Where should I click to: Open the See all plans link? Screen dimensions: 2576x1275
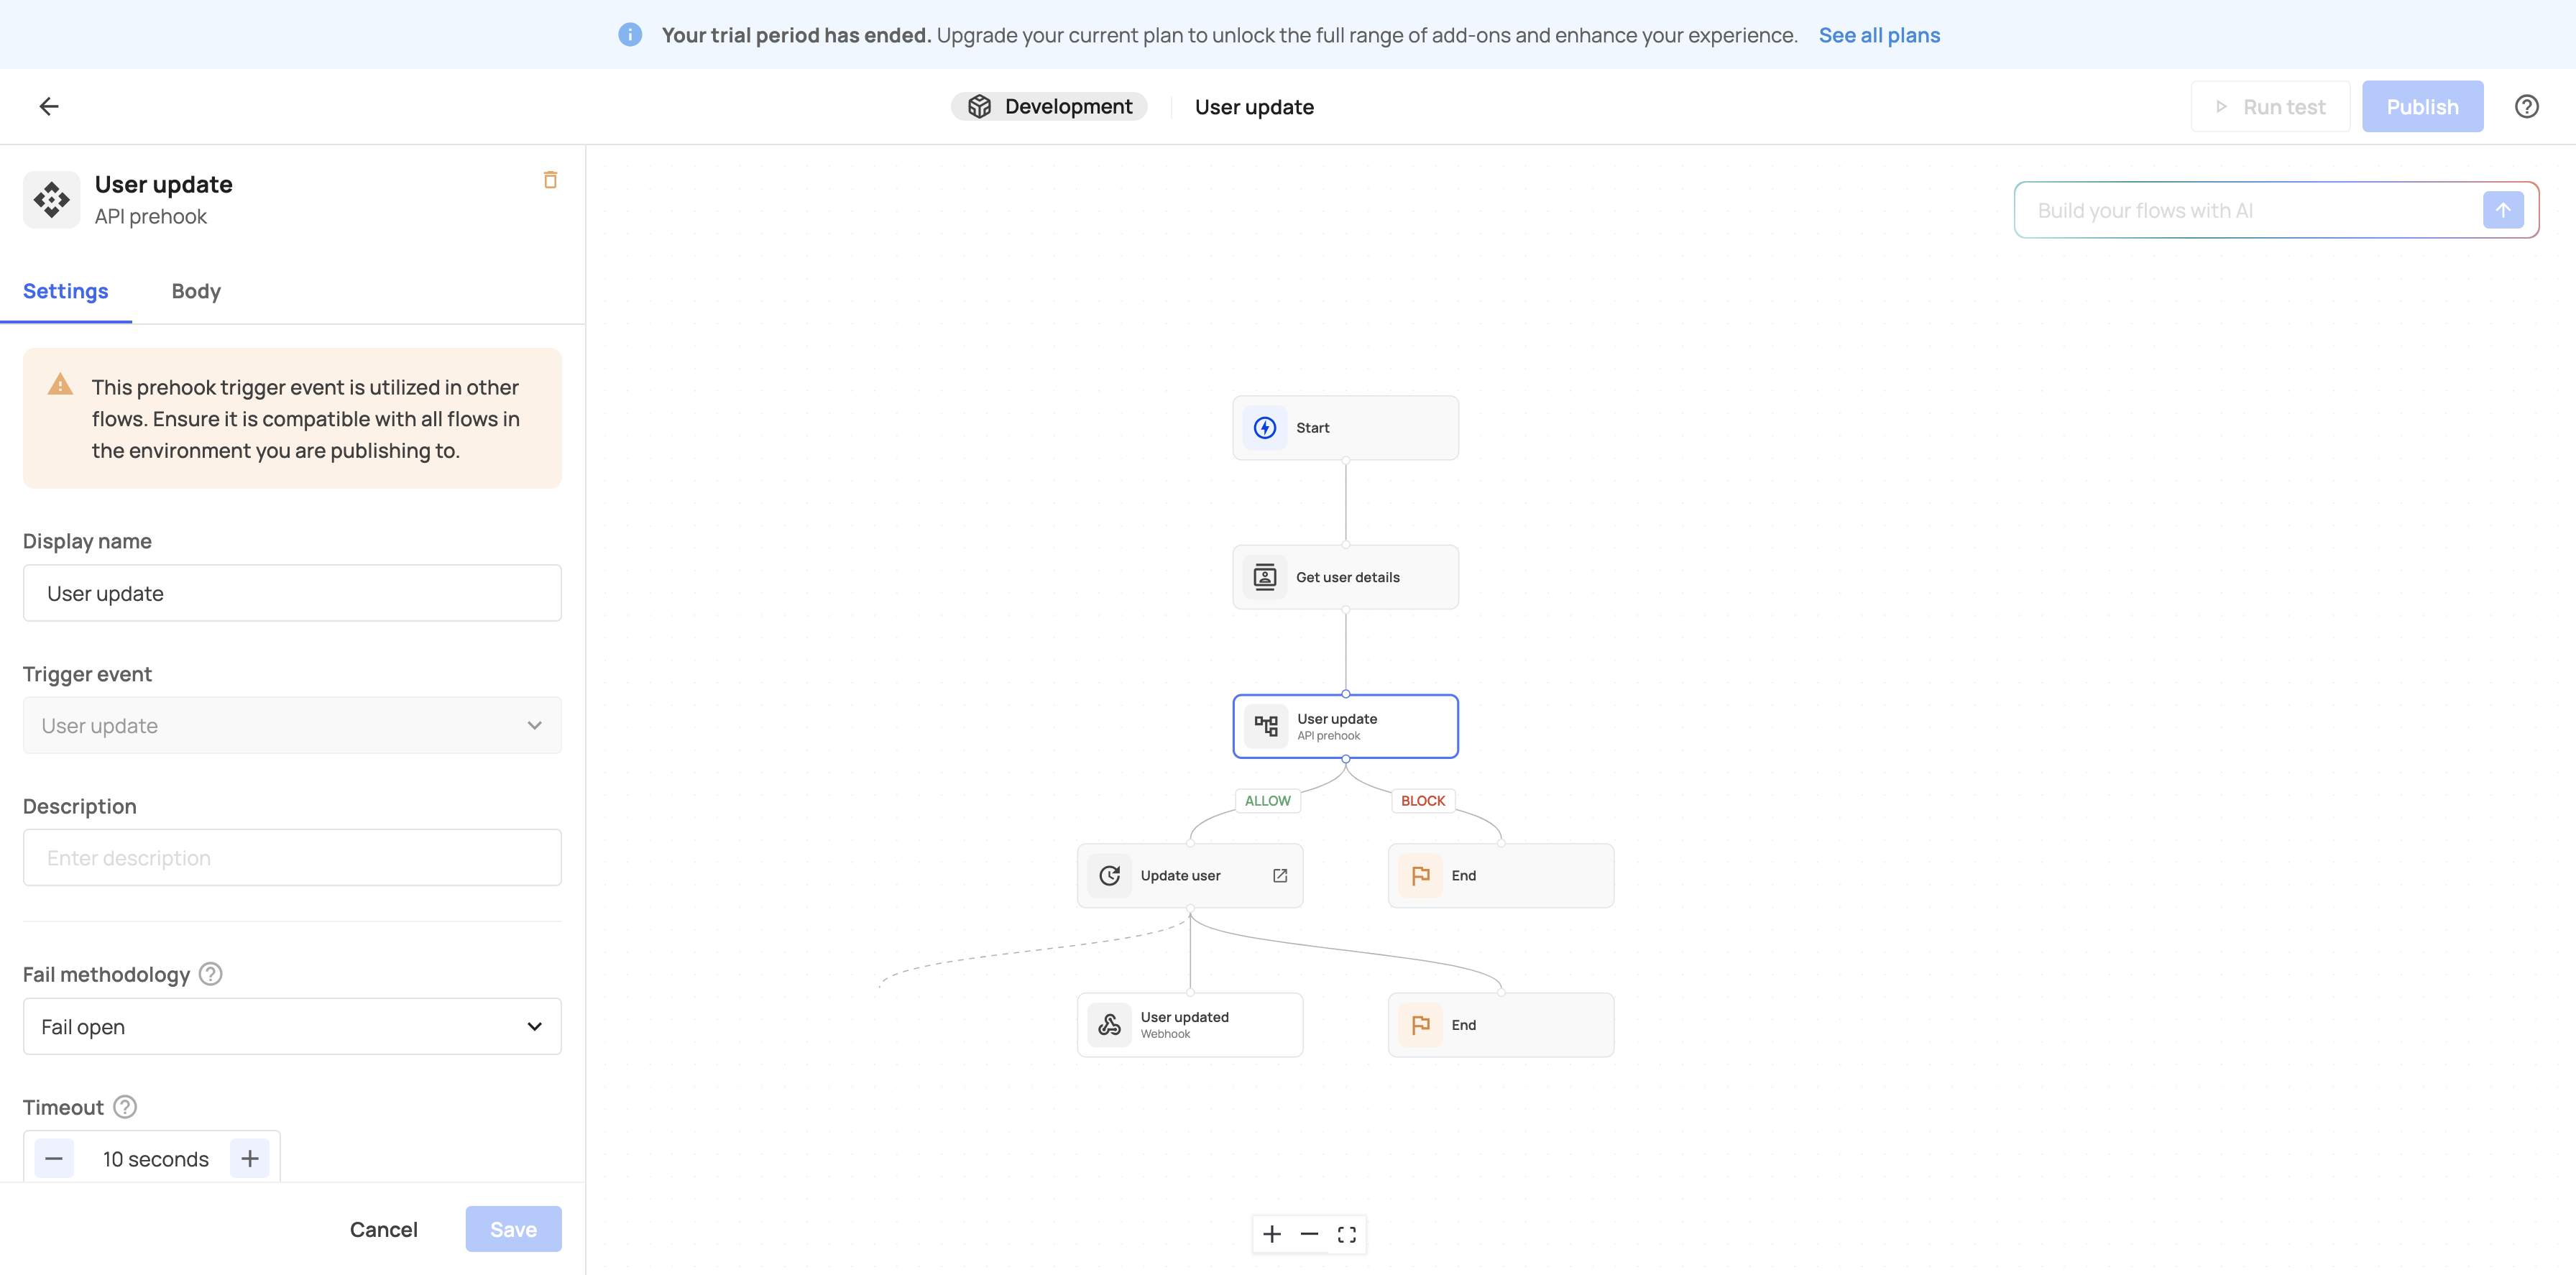[1879, 35]
